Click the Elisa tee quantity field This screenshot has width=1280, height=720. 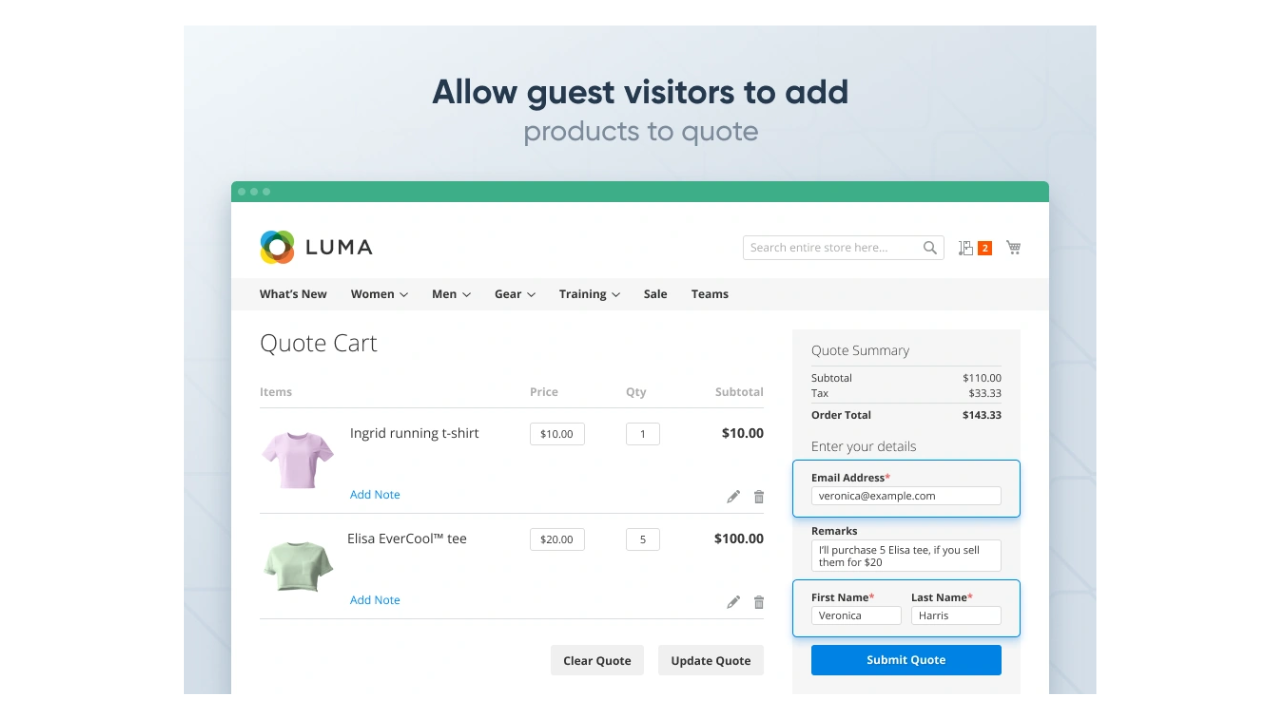click(x=642, y=540)
